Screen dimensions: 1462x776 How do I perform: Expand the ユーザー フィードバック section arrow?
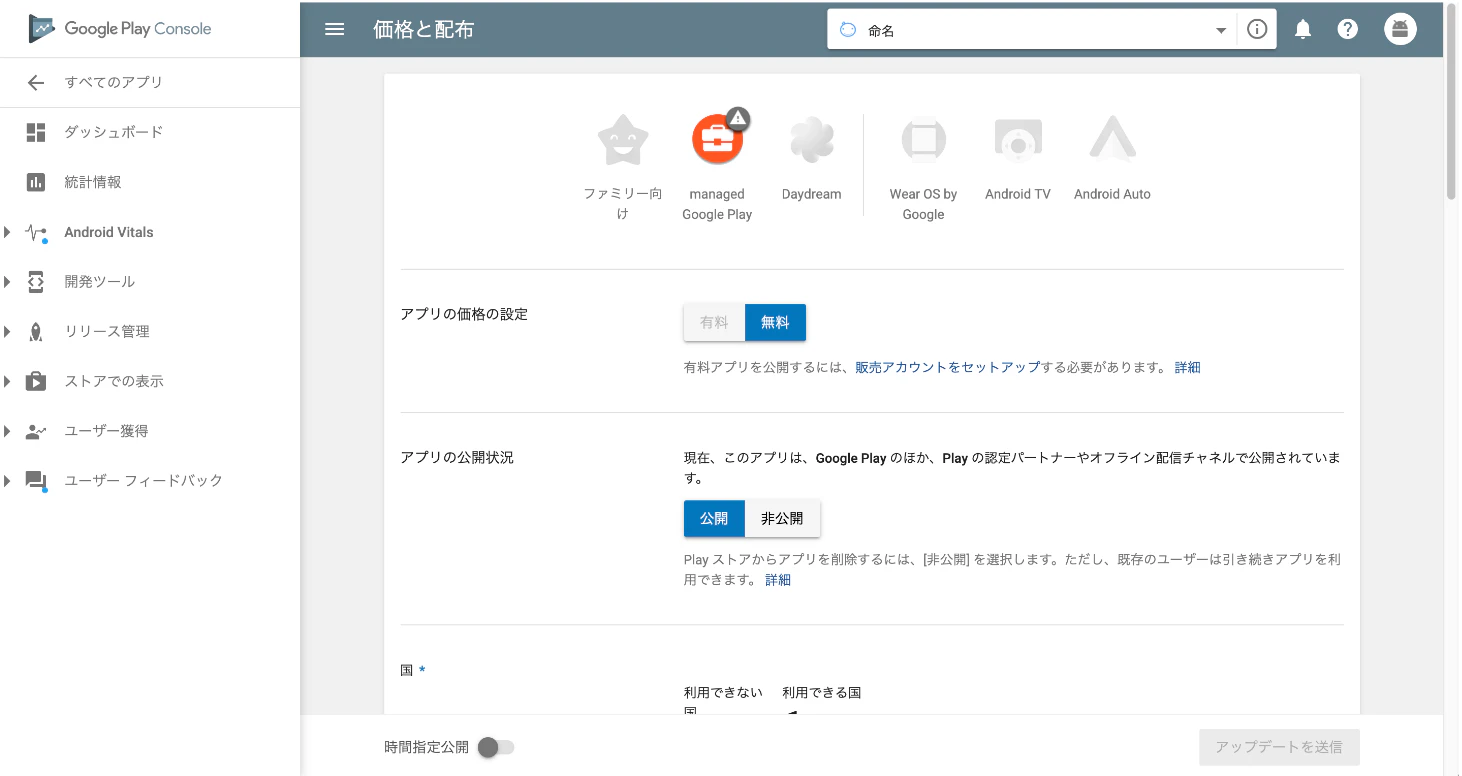[7, 481]
